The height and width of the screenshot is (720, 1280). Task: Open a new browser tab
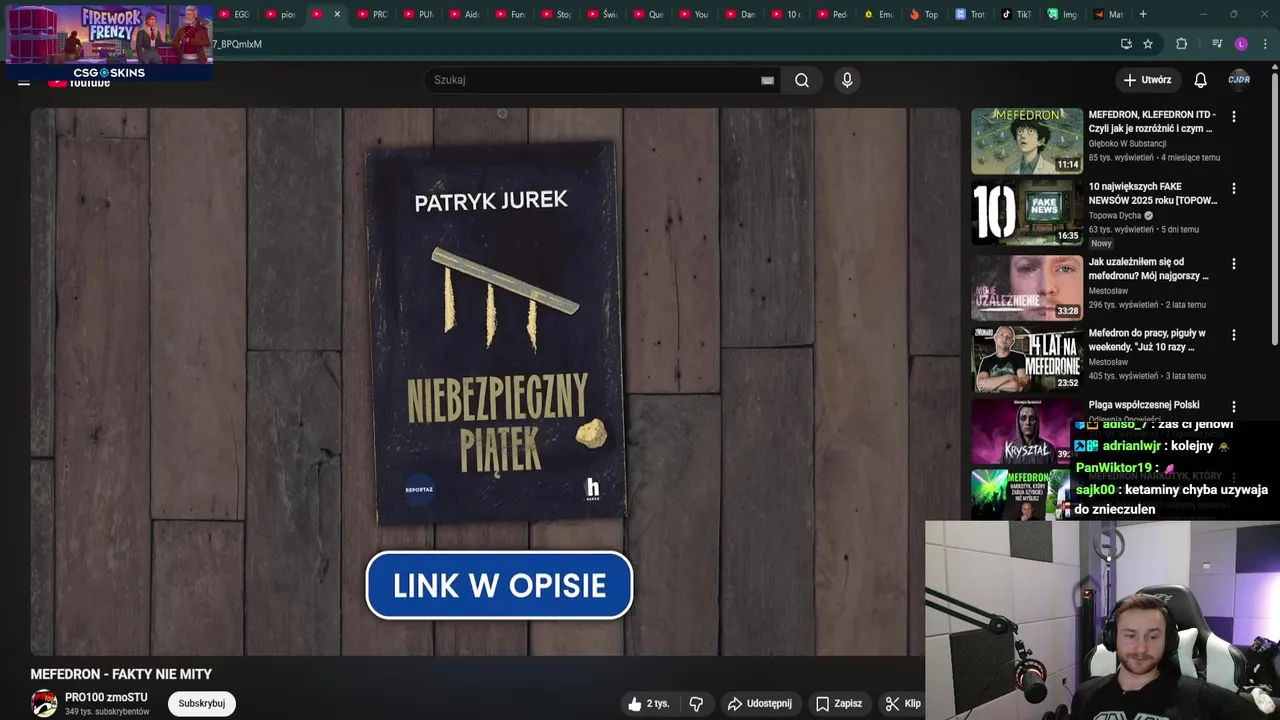1143,14
